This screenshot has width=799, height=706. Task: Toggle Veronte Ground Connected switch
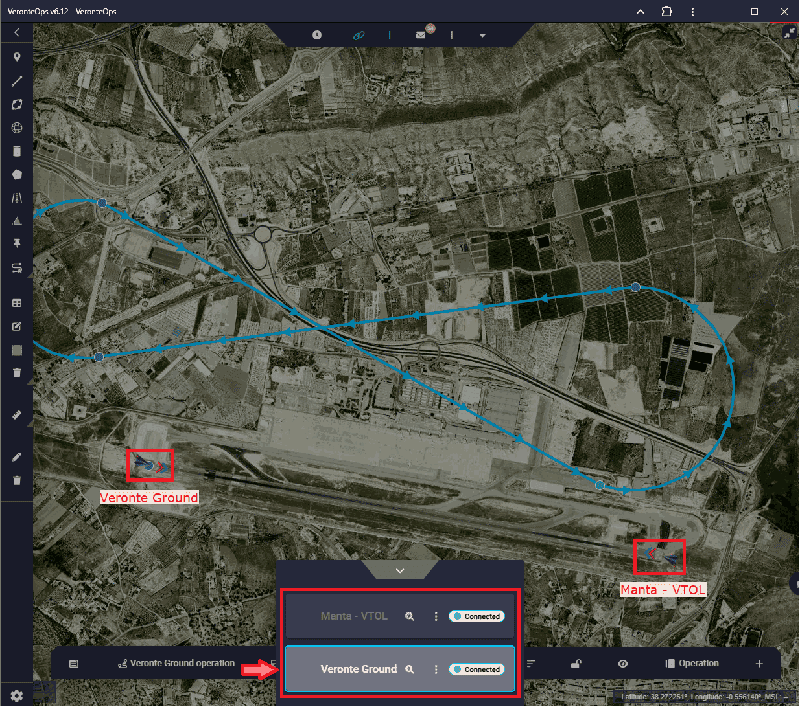(x=477, y=669)
